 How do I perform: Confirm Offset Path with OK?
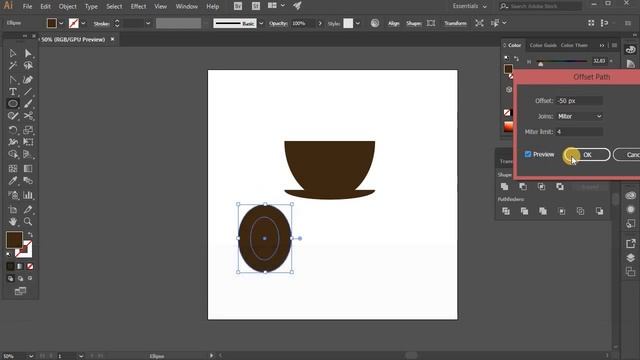[587, 155]
